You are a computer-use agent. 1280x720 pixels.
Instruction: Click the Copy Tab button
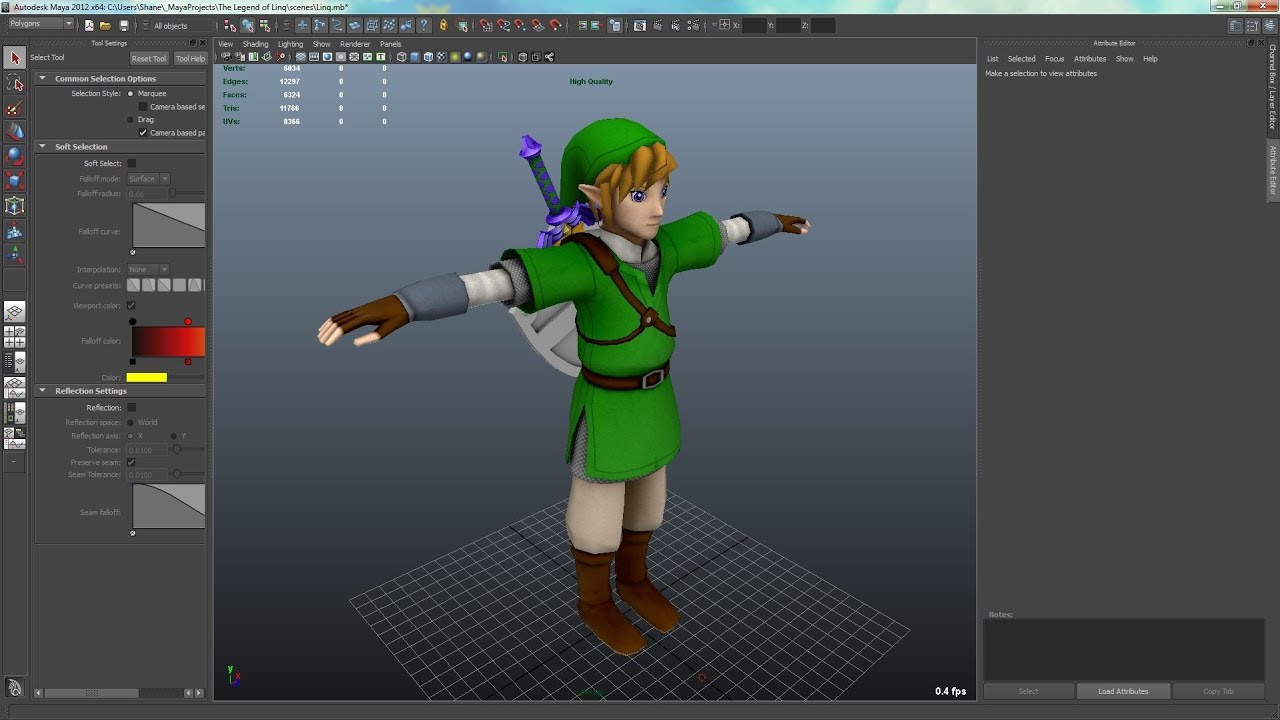[x=1218, y=691]
